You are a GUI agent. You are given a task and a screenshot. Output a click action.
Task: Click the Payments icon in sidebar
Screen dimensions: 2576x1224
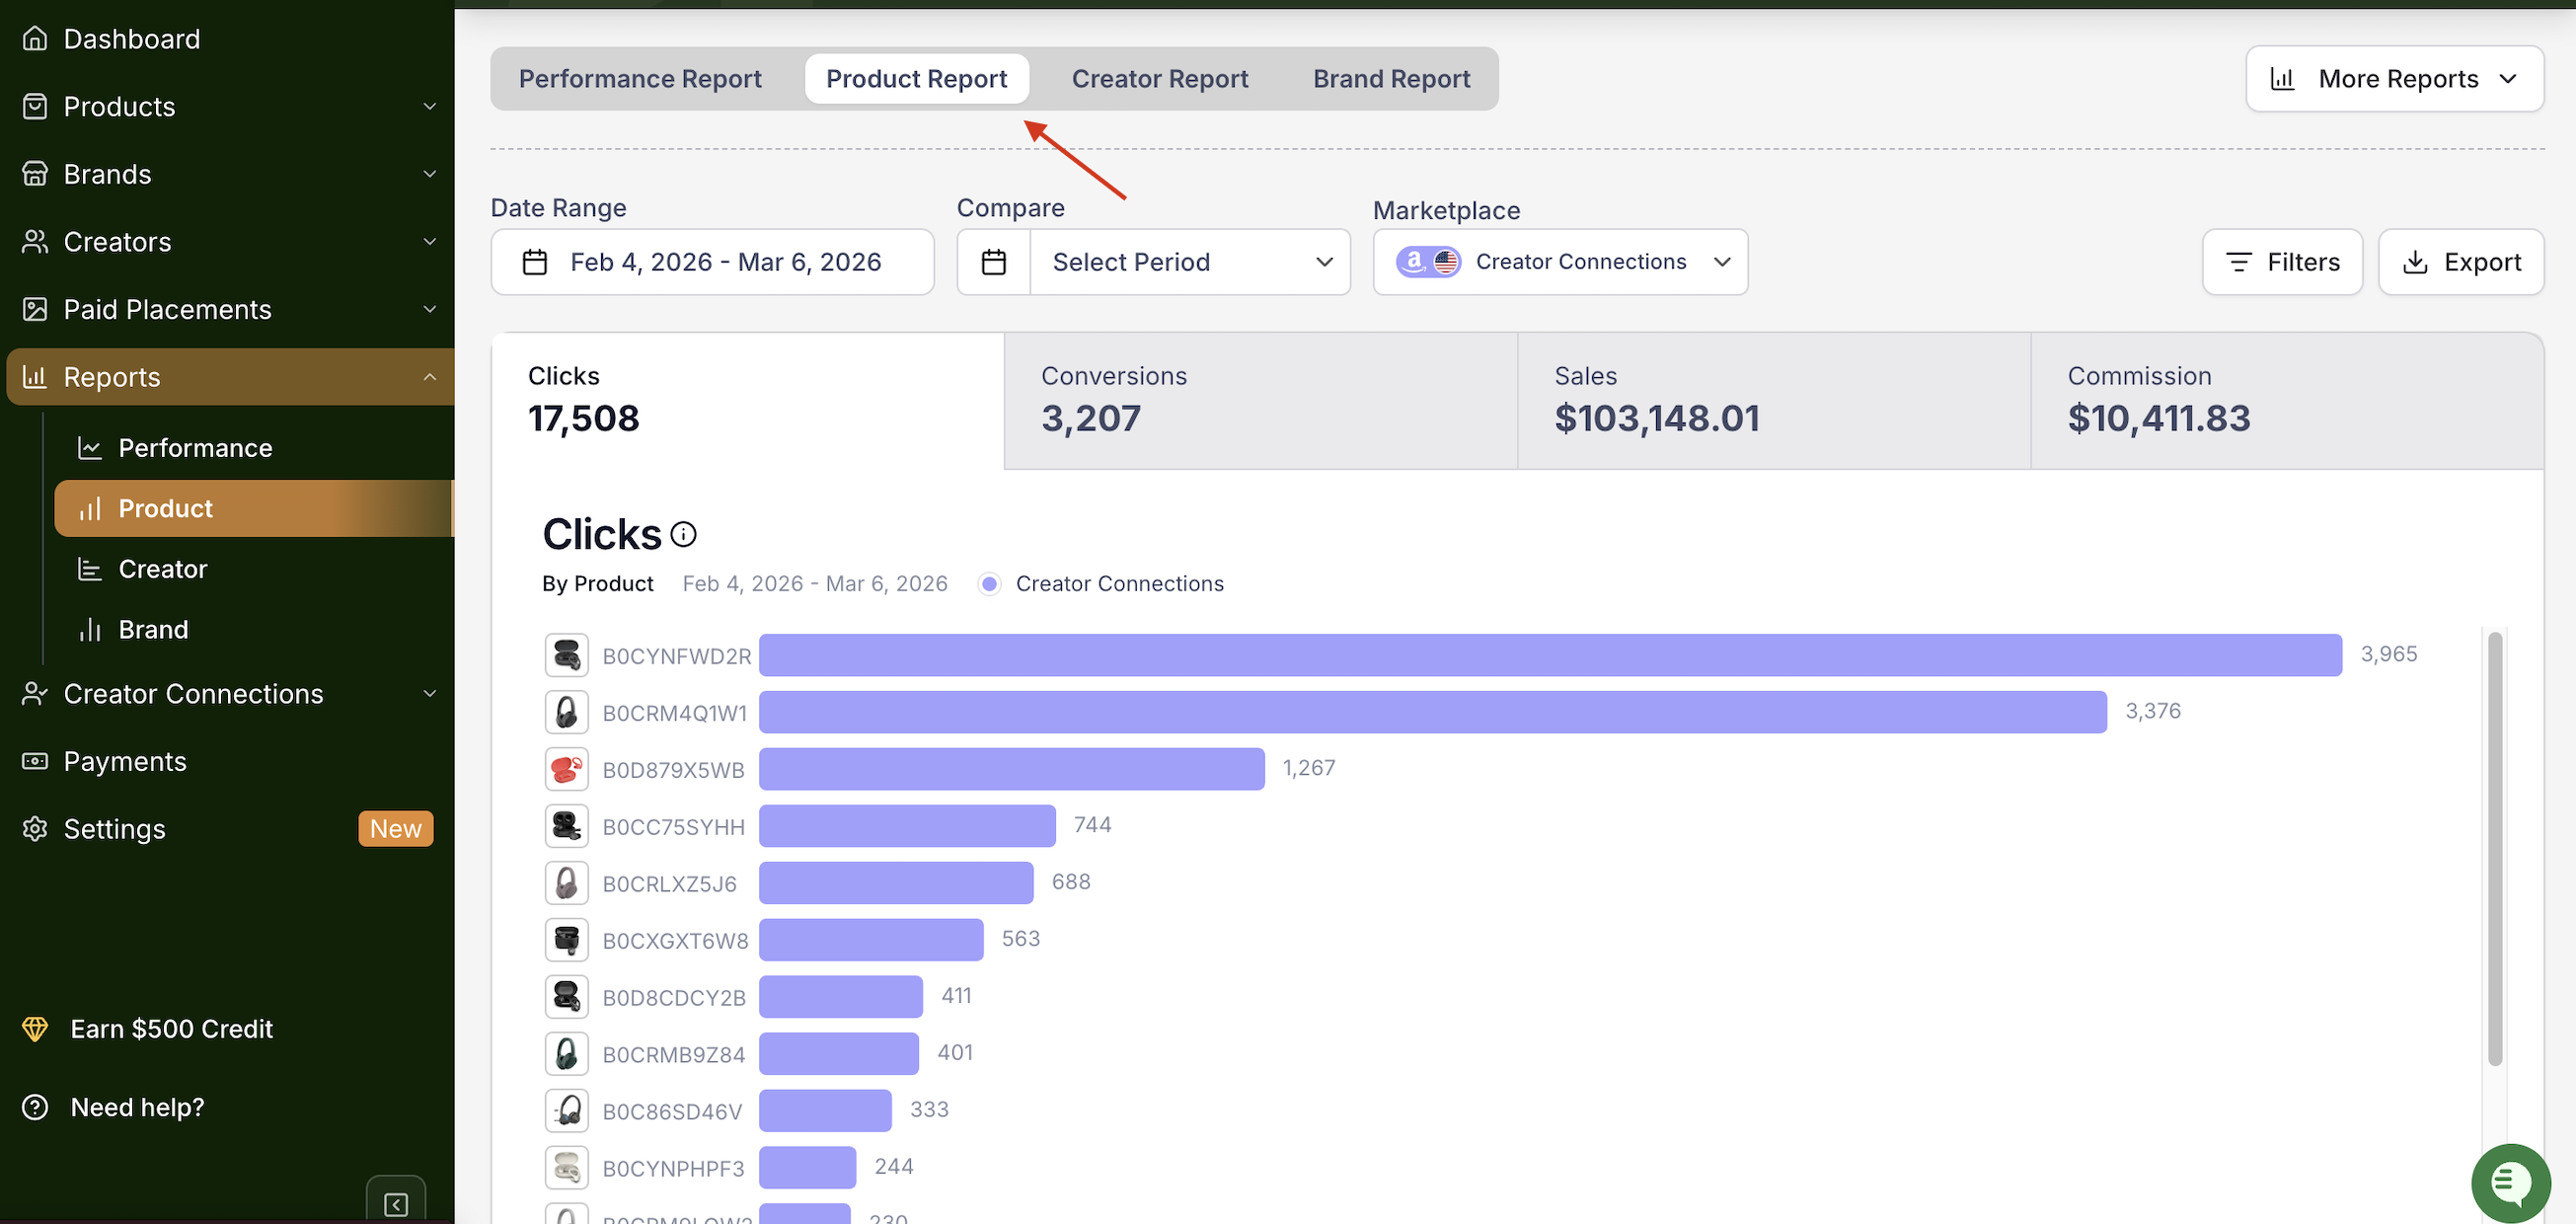pyautogui.click(x=35, y=762)
